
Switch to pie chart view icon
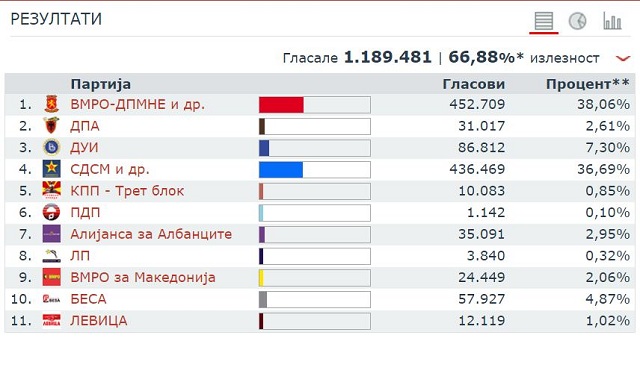tap(578, 21)
